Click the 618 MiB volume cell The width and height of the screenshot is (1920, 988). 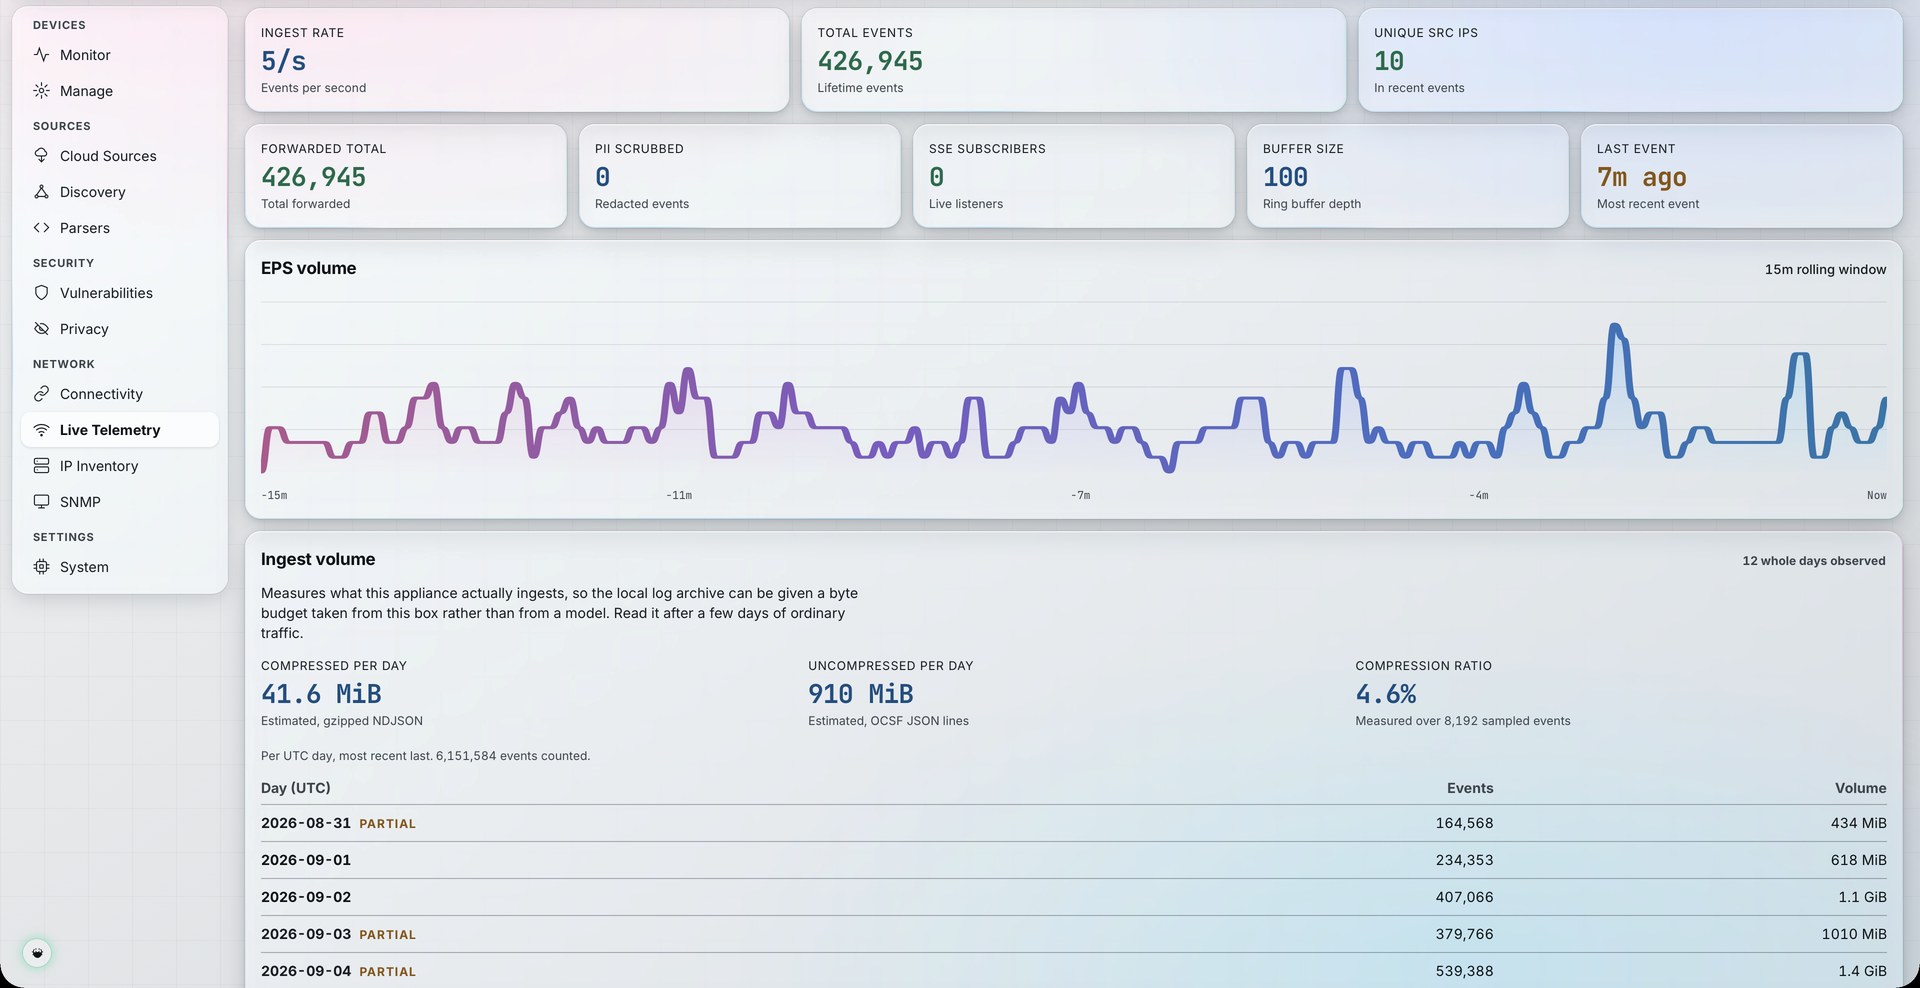tap(1859, 860)
